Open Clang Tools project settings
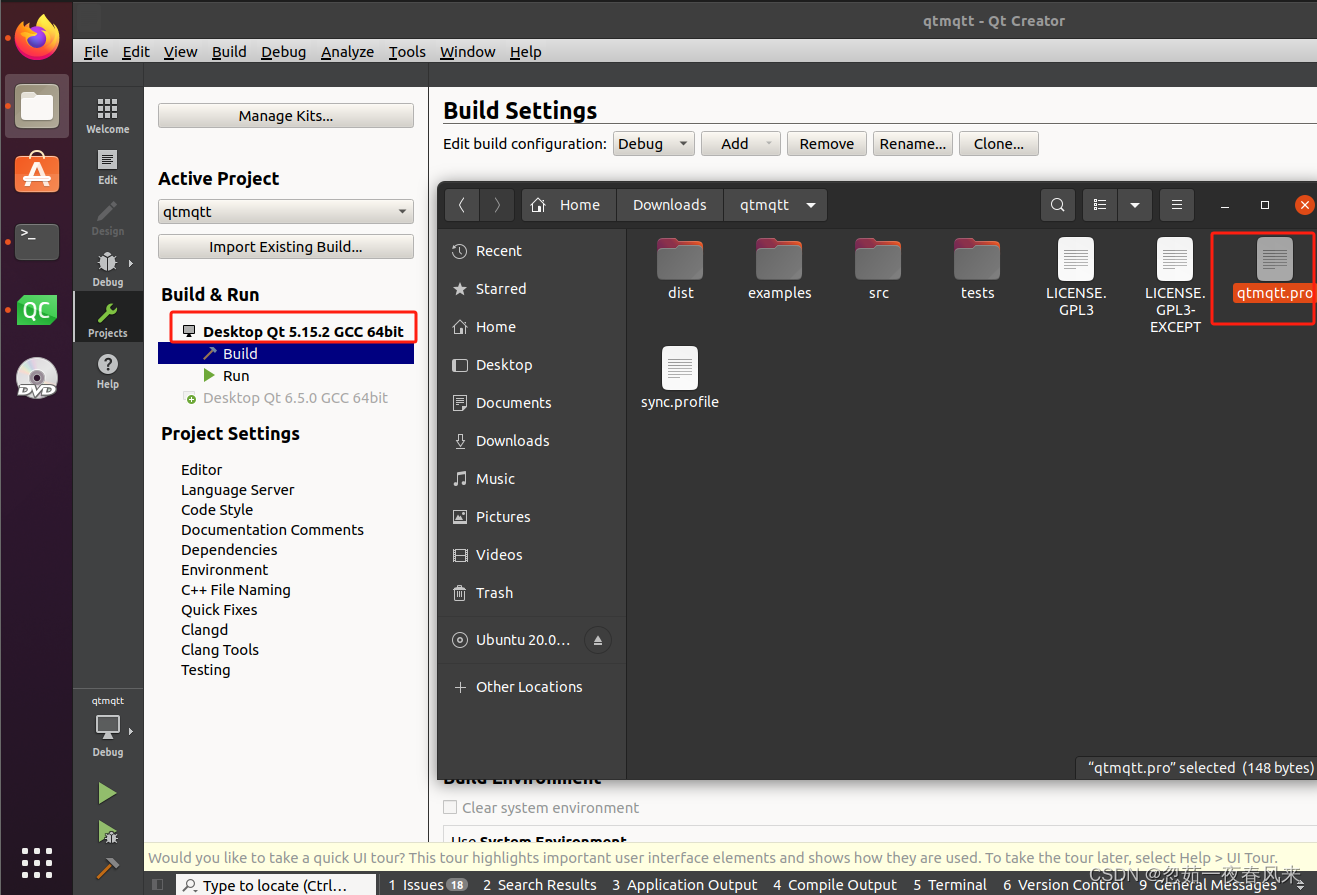The height and width of the screenshot is (895, 1317). tap(220, 650)
